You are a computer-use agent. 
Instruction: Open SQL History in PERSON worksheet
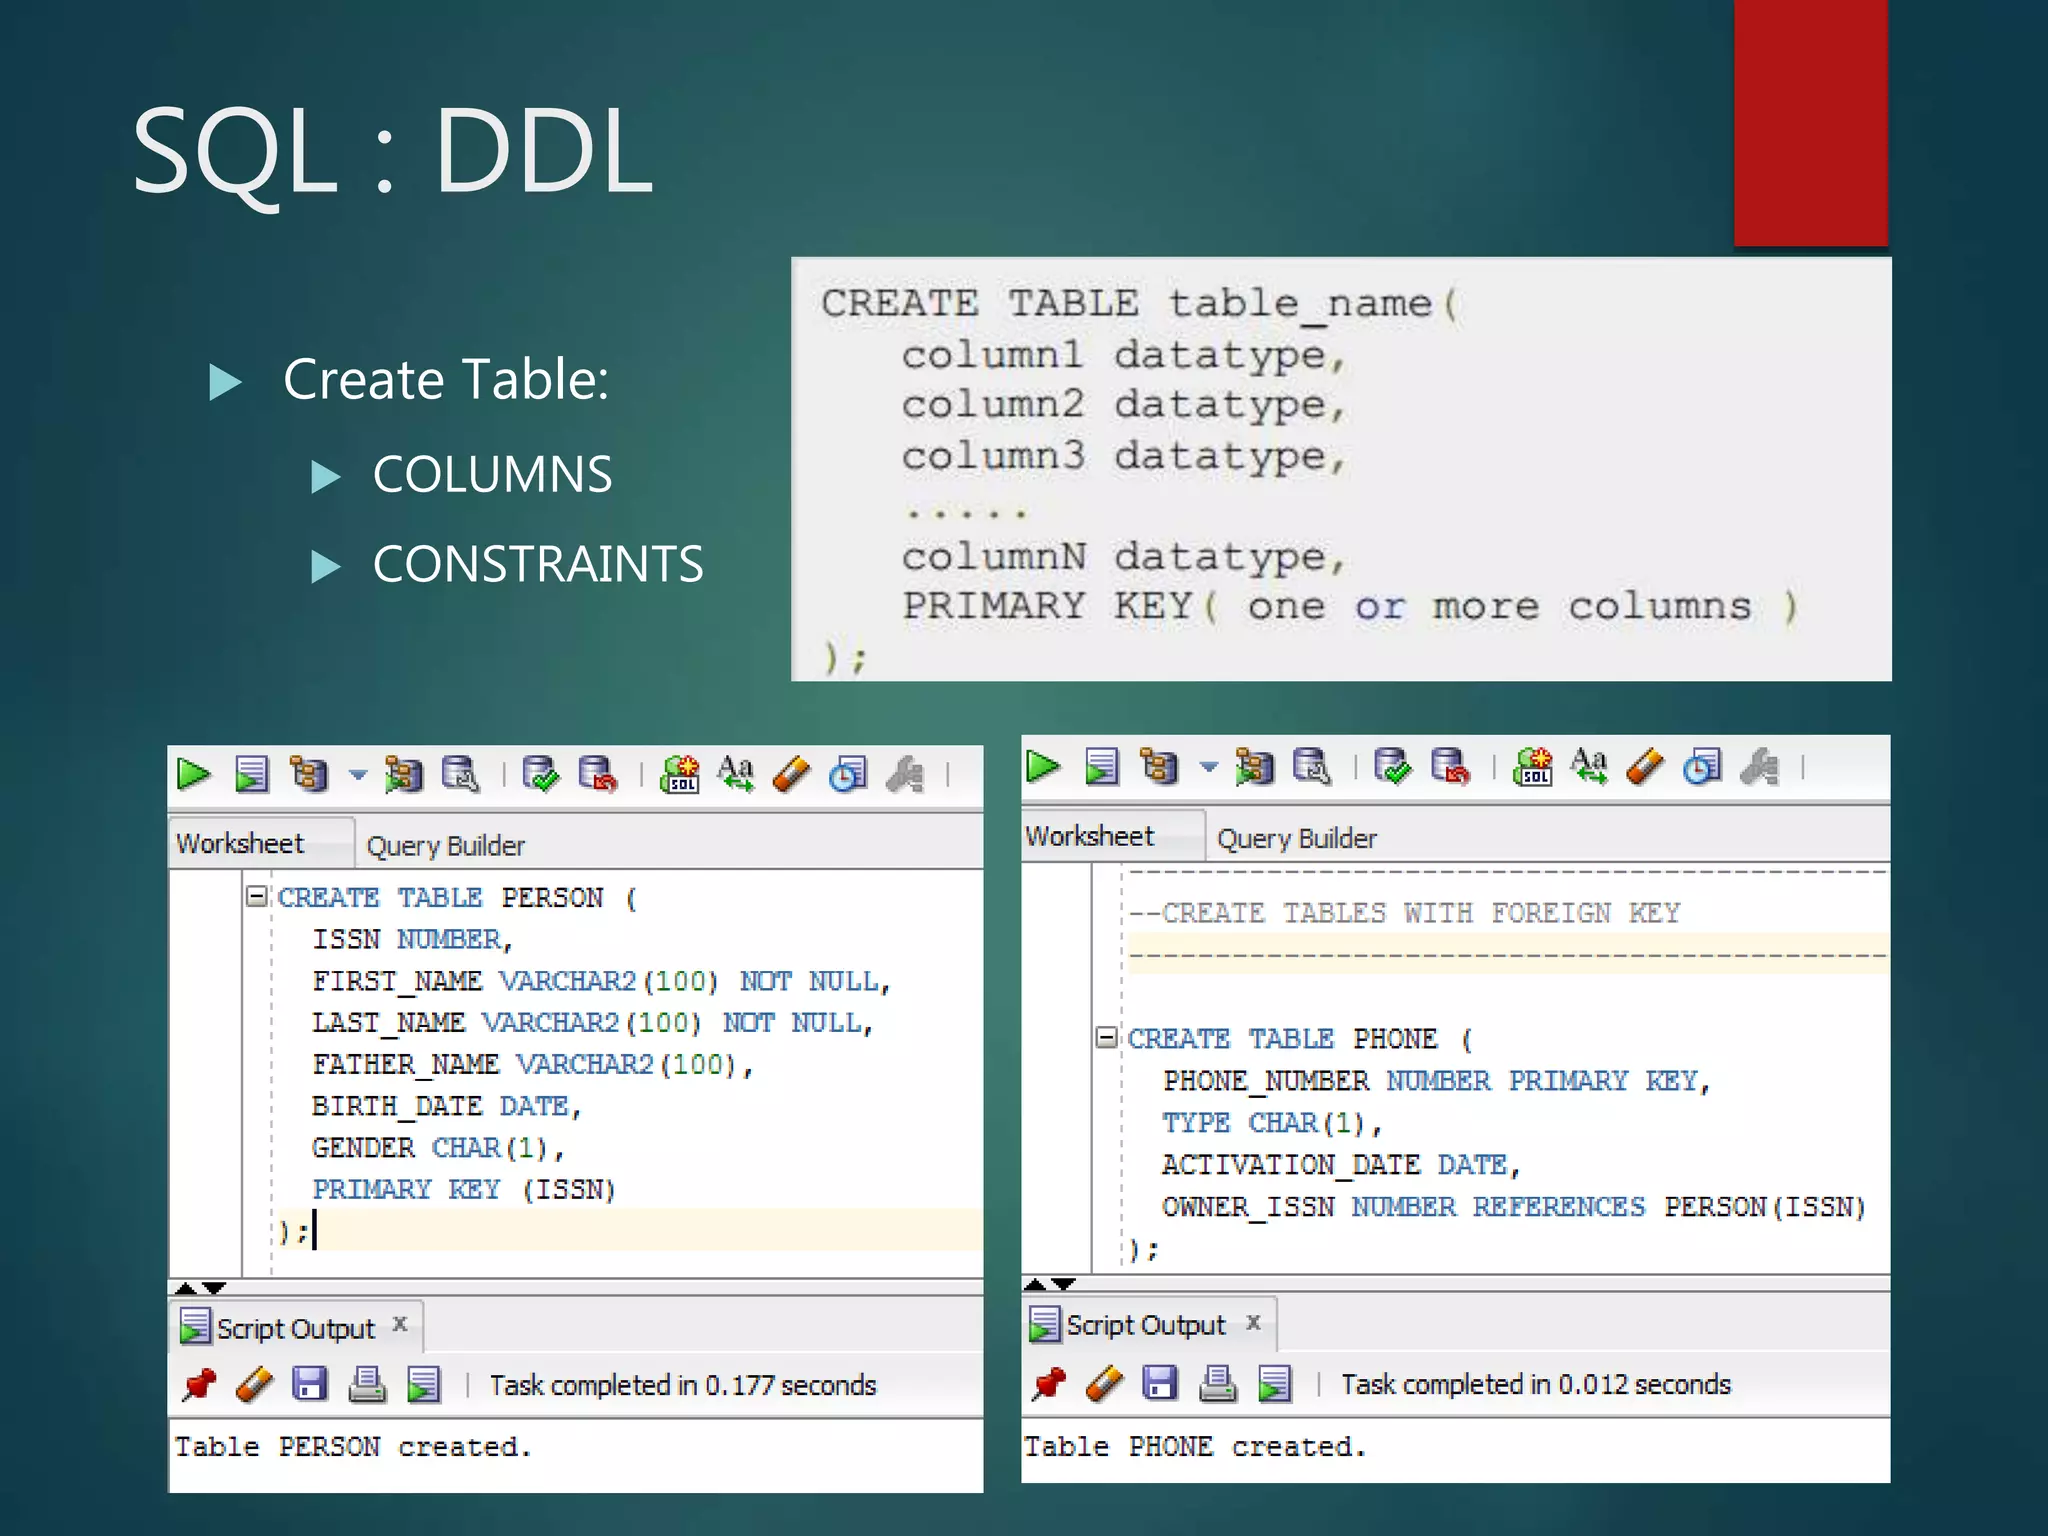[x=847, y=774]
